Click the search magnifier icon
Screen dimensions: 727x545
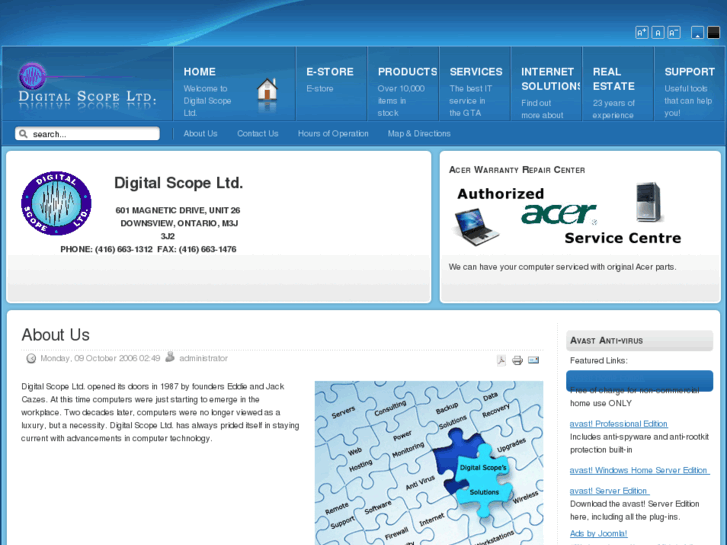tap(23, 134)
